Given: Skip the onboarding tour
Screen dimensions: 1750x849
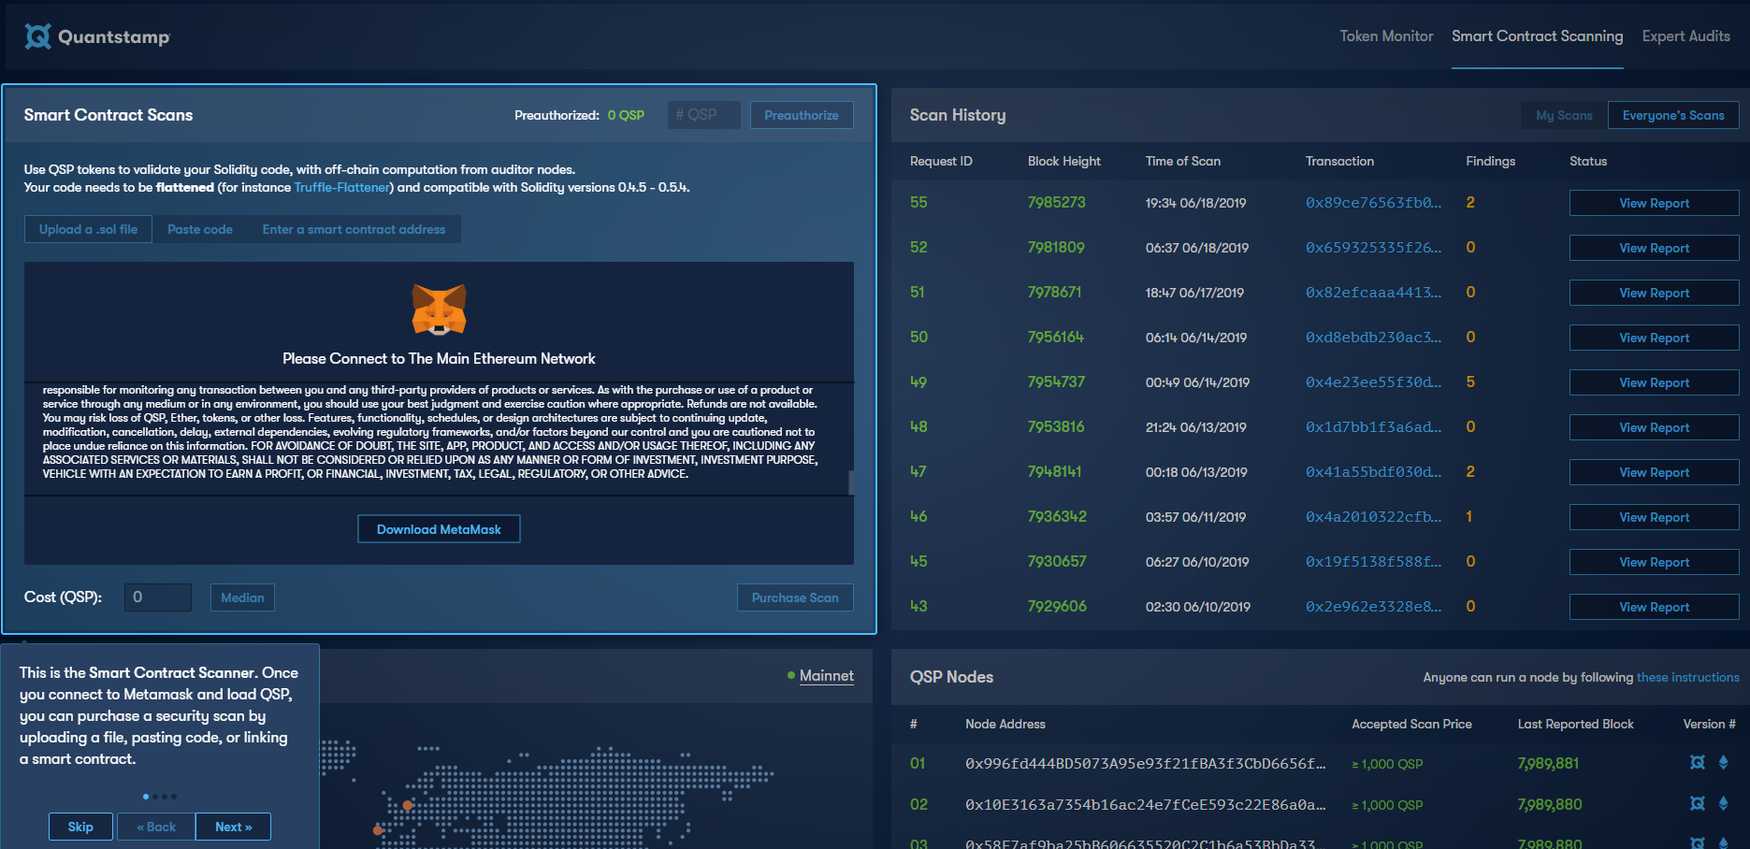Looking at the screenshot, I should click(x=80, y=827).
